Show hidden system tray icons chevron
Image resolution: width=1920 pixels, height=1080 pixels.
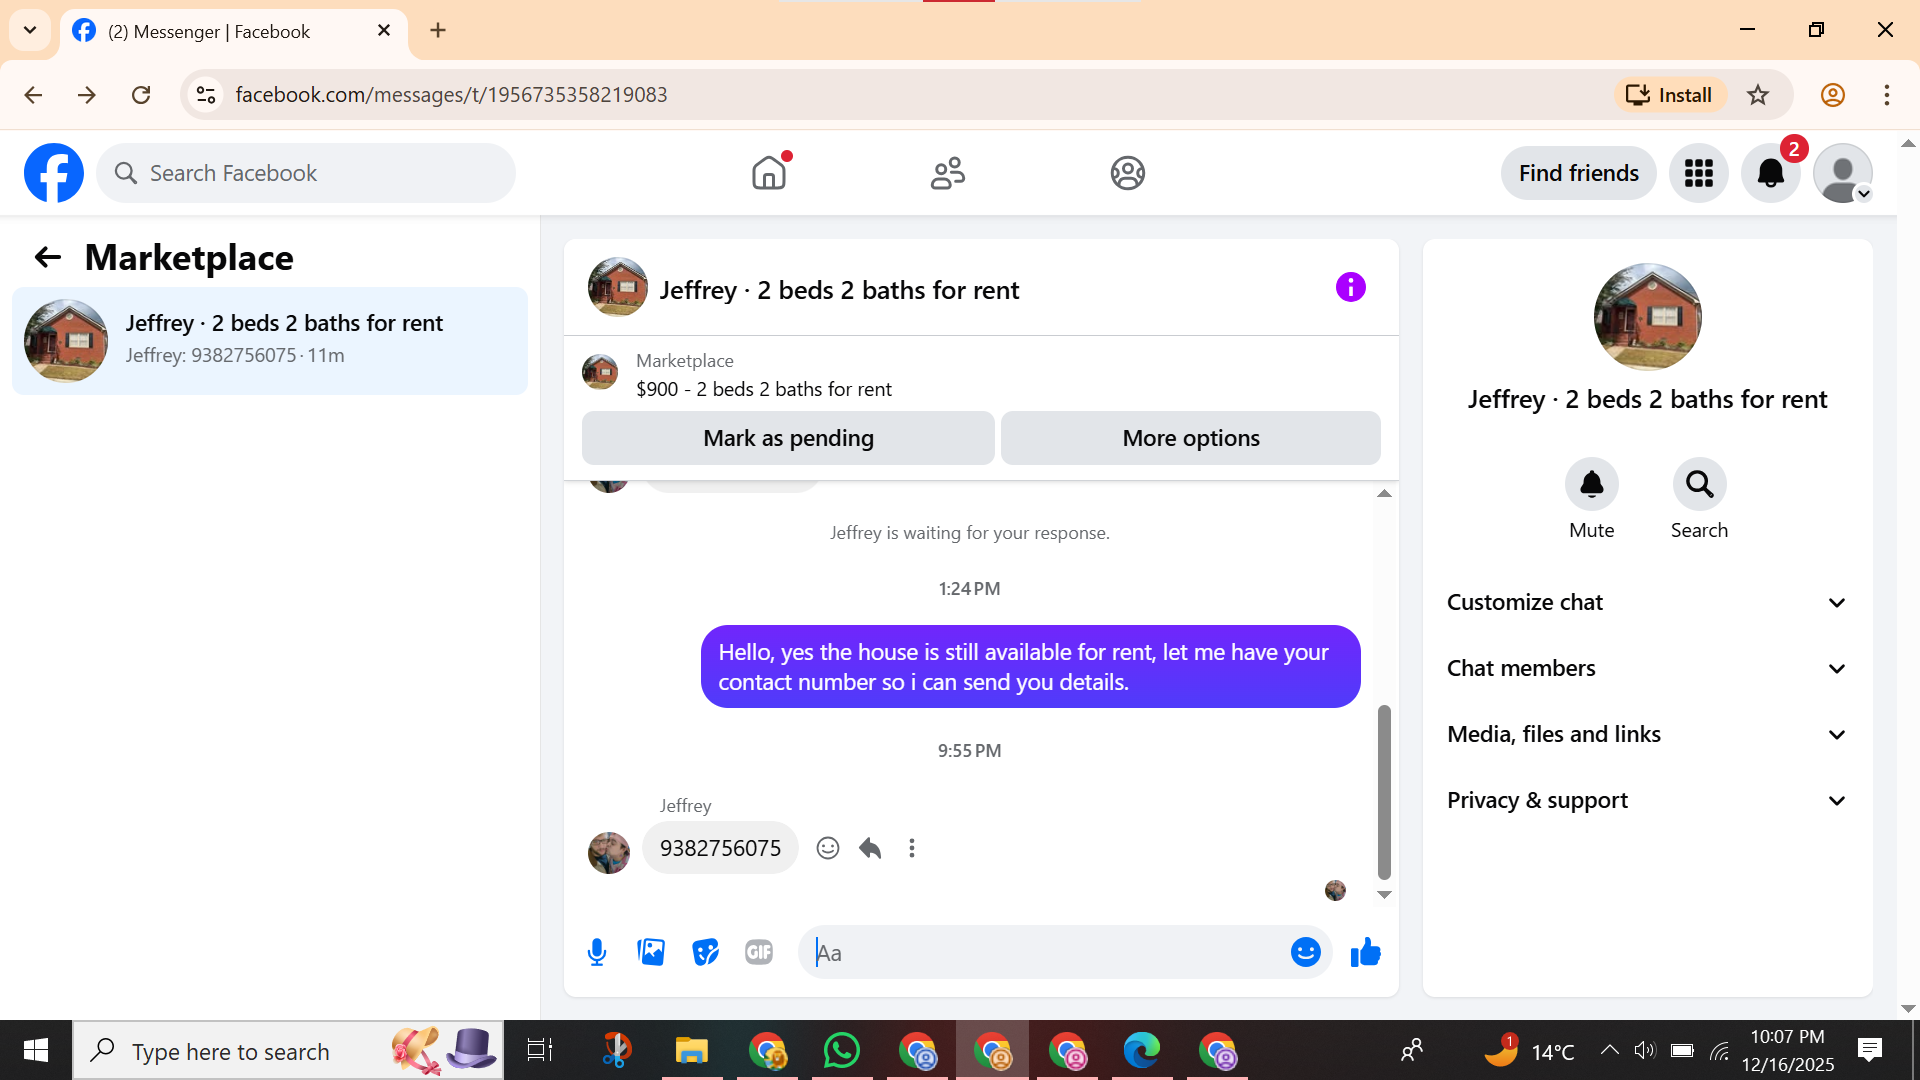pyautogui.click(x=1609, y=1050)
